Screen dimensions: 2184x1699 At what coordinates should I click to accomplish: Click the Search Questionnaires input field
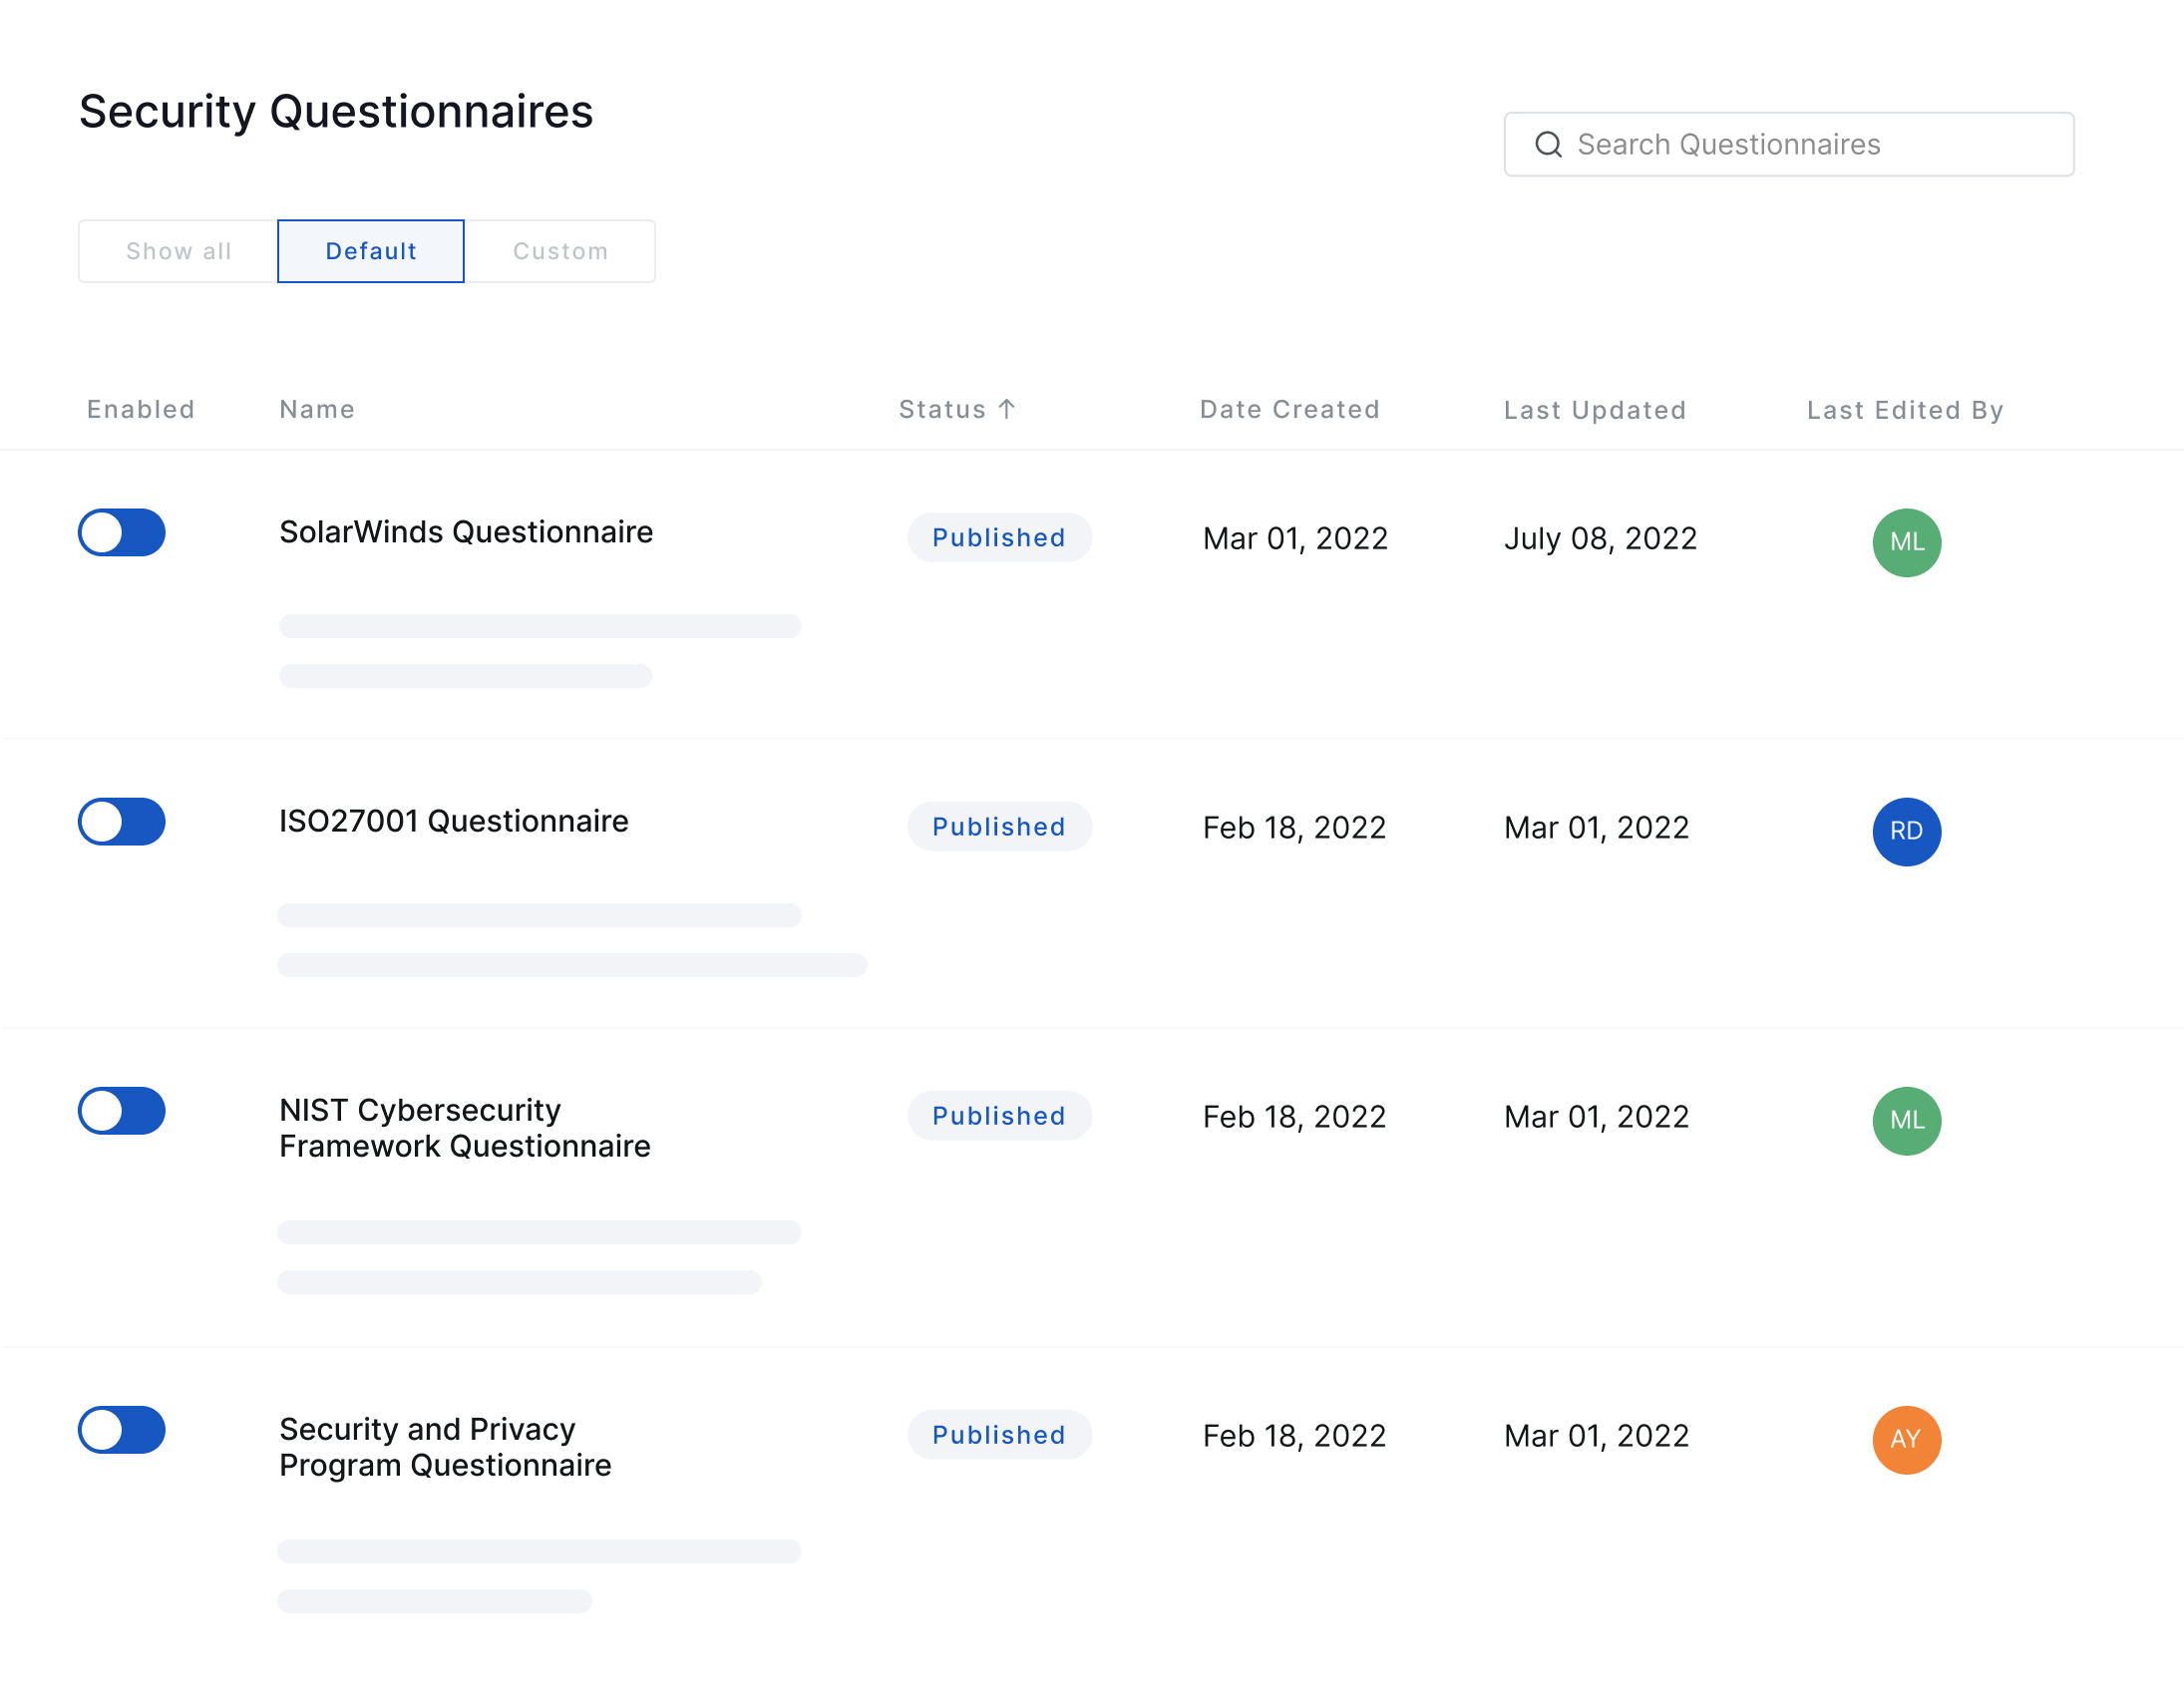[1789, 144]
